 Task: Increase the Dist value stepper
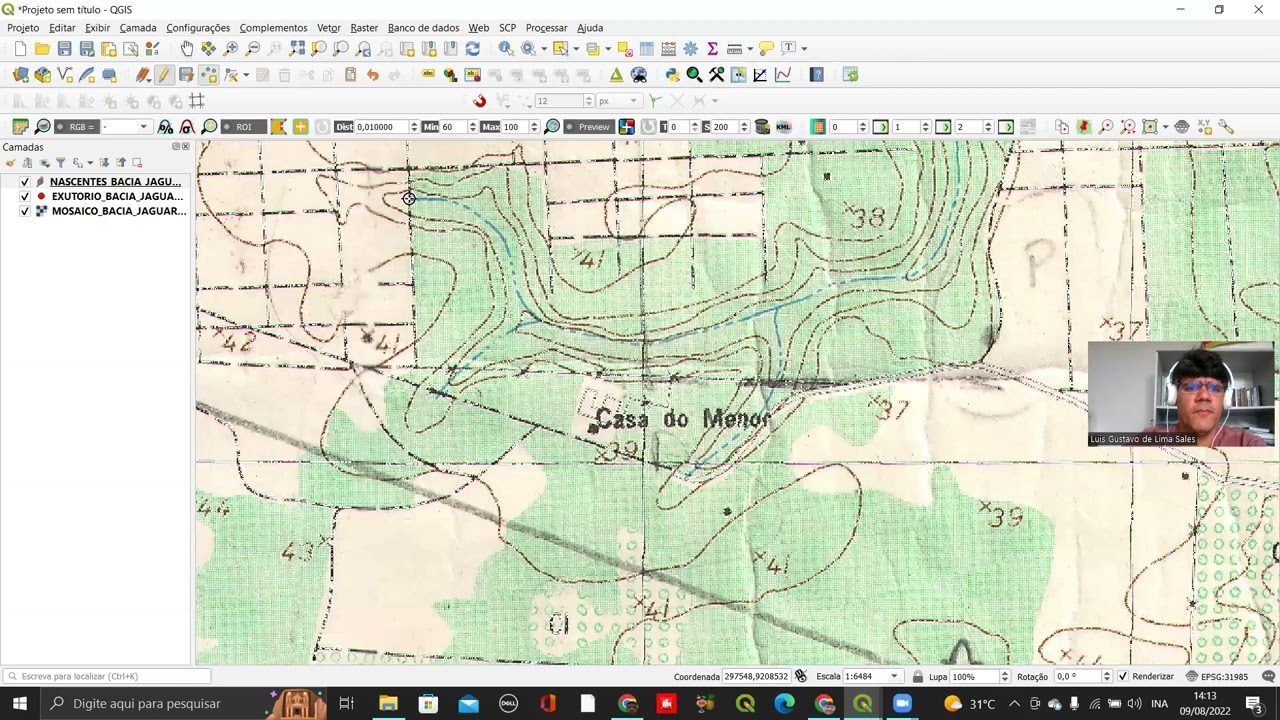[414, 124]
